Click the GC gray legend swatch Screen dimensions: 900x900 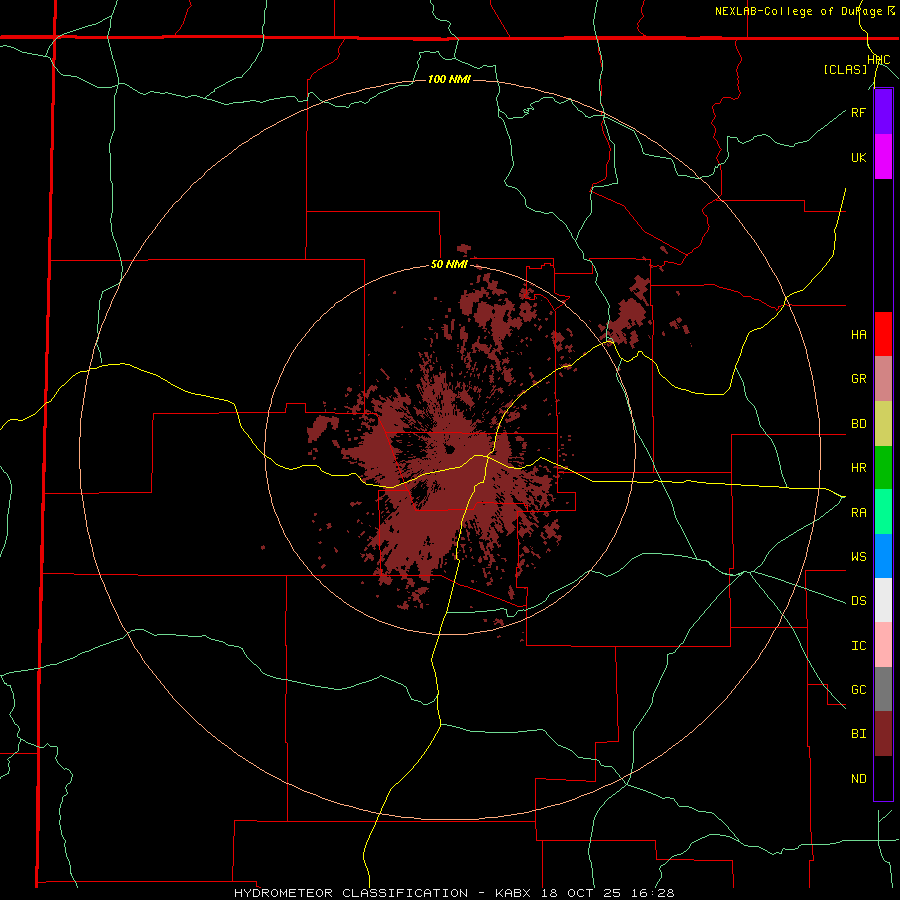pos(883,689)
